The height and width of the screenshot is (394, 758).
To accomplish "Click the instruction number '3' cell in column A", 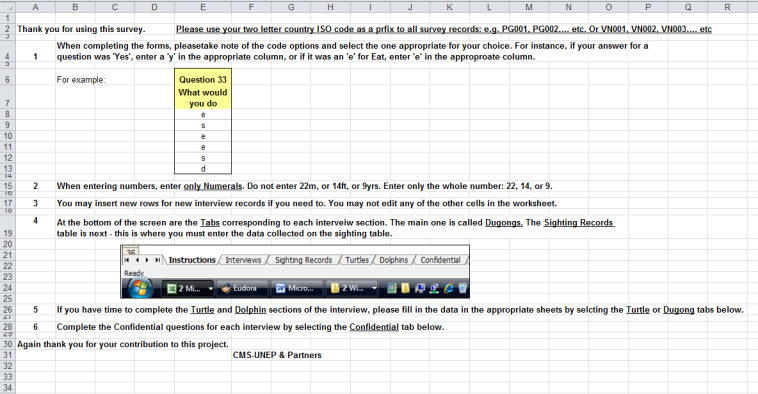I will click(35, 204).
